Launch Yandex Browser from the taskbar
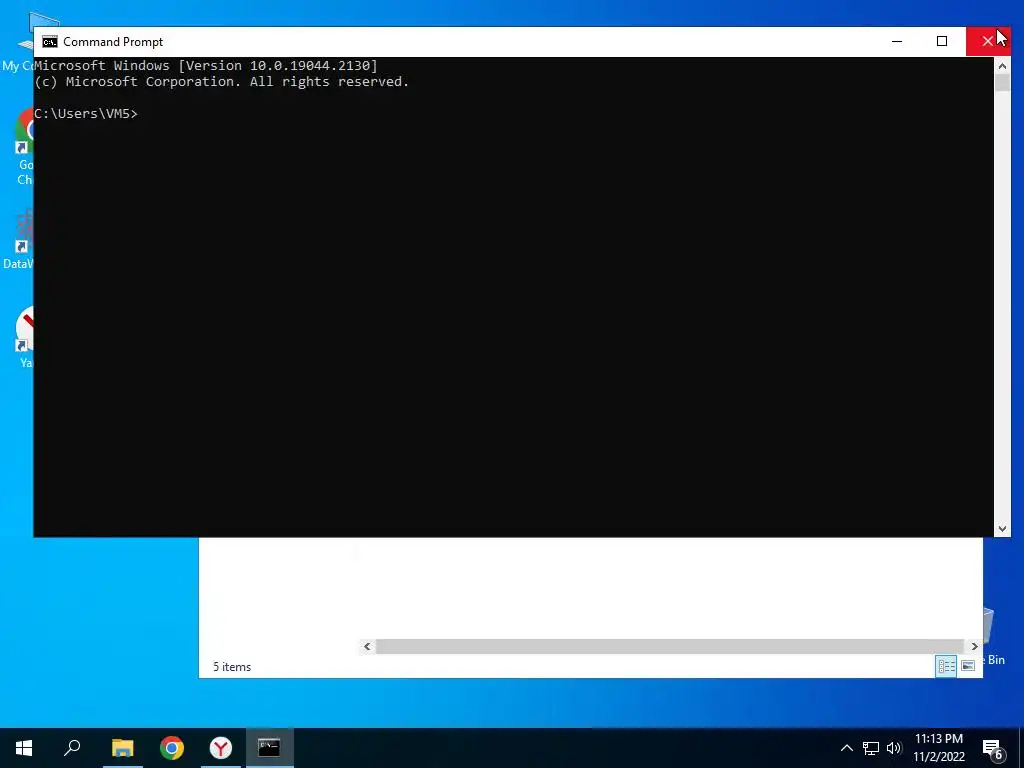This screenshot has width=1024, height=768. (x=221, y=748)
